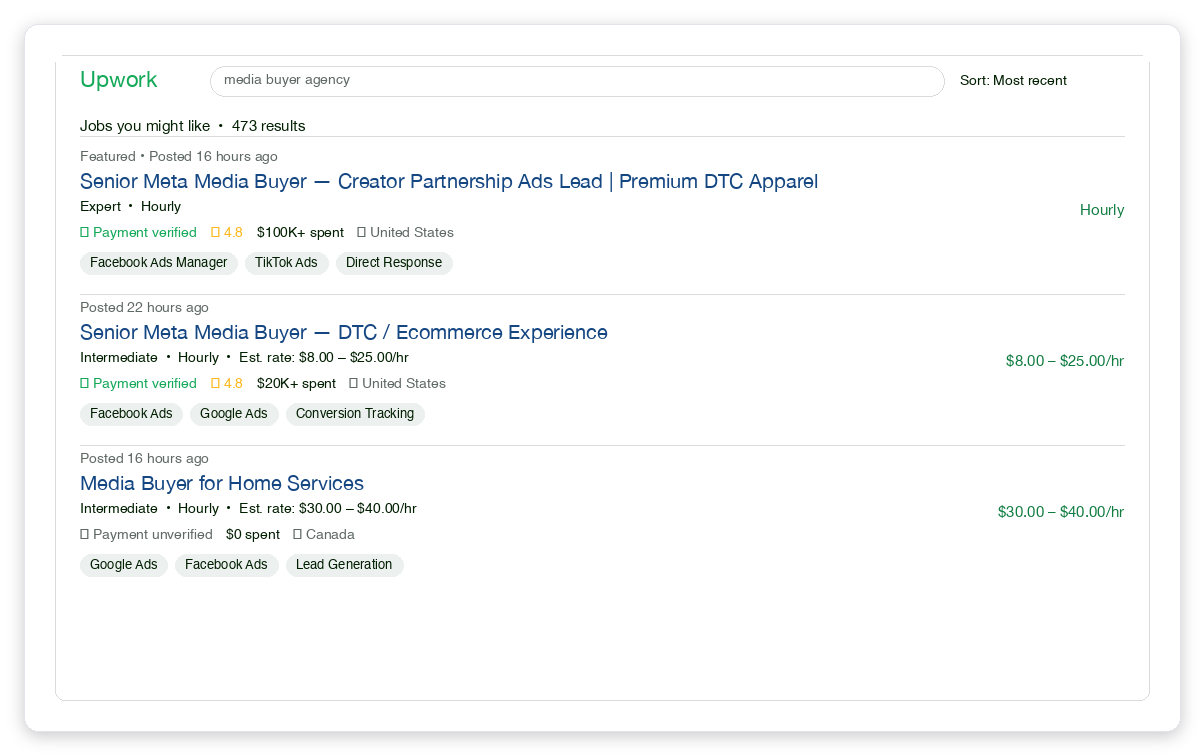Focus the search field with 'media buyer agency'
The image size is (1204, 755).
click(x=577, y=81)
